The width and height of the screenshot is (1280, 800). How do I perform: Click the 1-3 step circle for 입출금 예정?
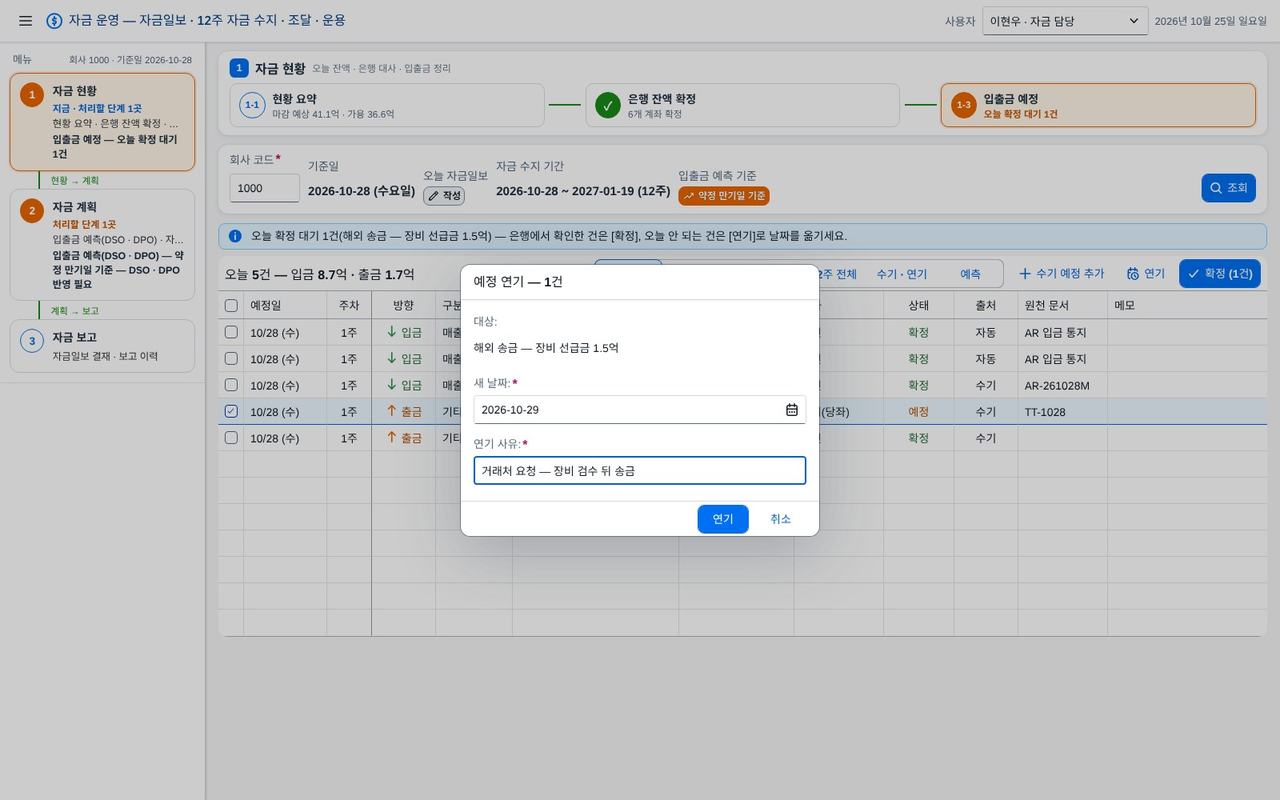pos(964,105)
